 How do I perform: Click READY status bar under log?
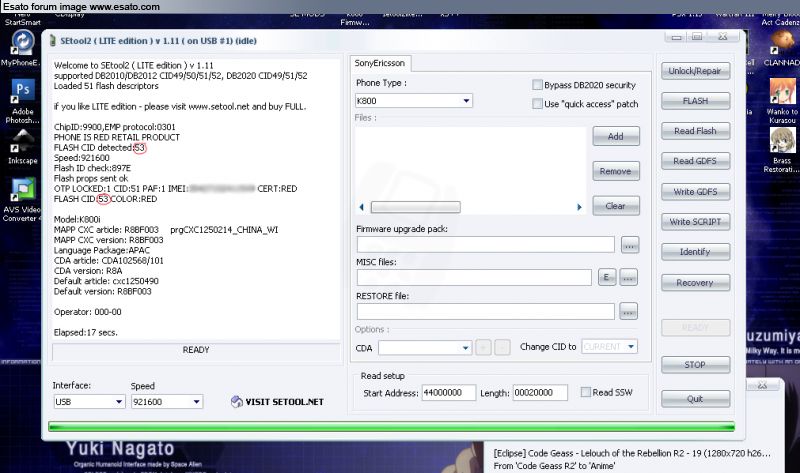pos(196,350)
